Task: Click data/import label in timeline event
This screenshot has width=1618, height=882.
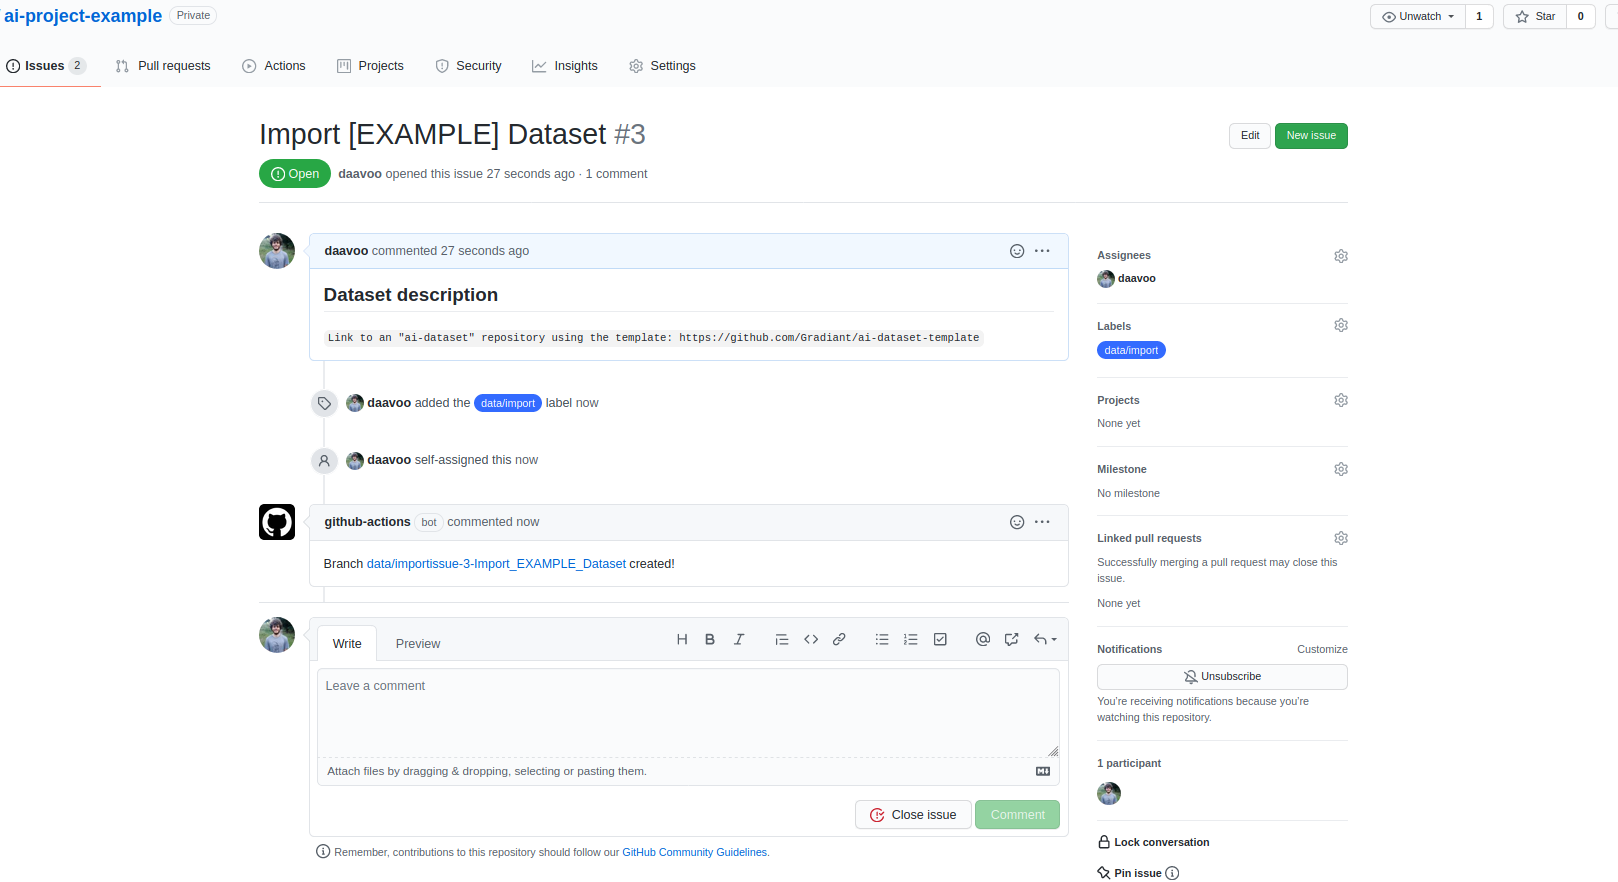Action: click(508, 403)
